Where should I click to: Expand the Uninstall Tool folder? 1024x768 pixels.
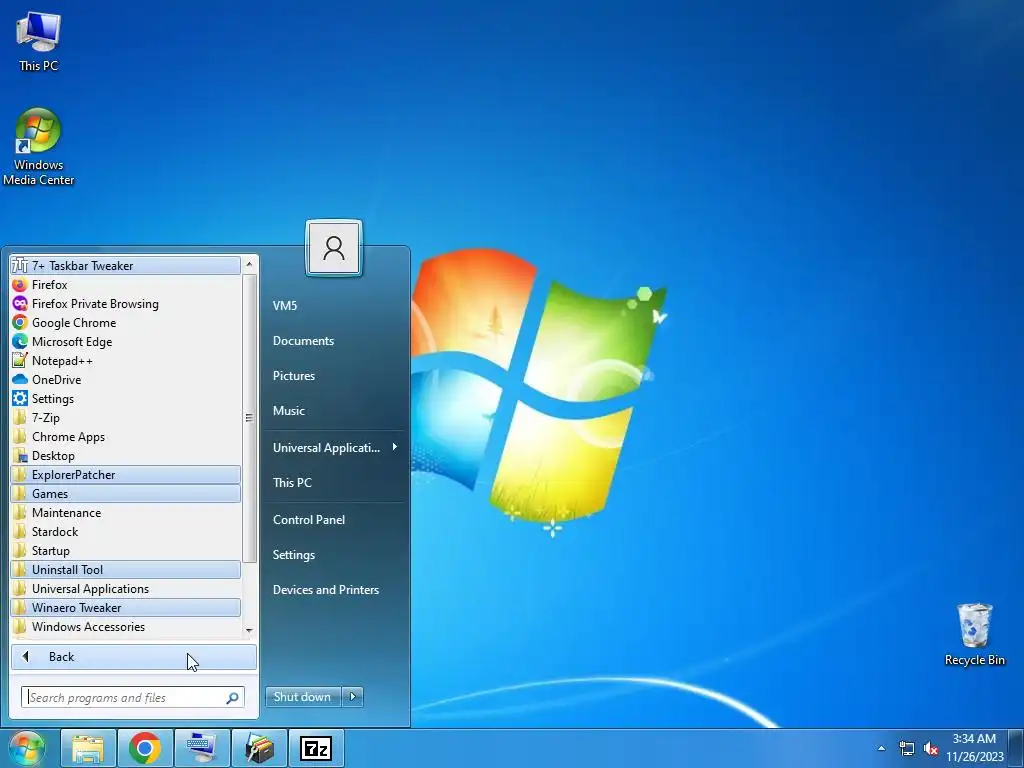coord(125,569)
